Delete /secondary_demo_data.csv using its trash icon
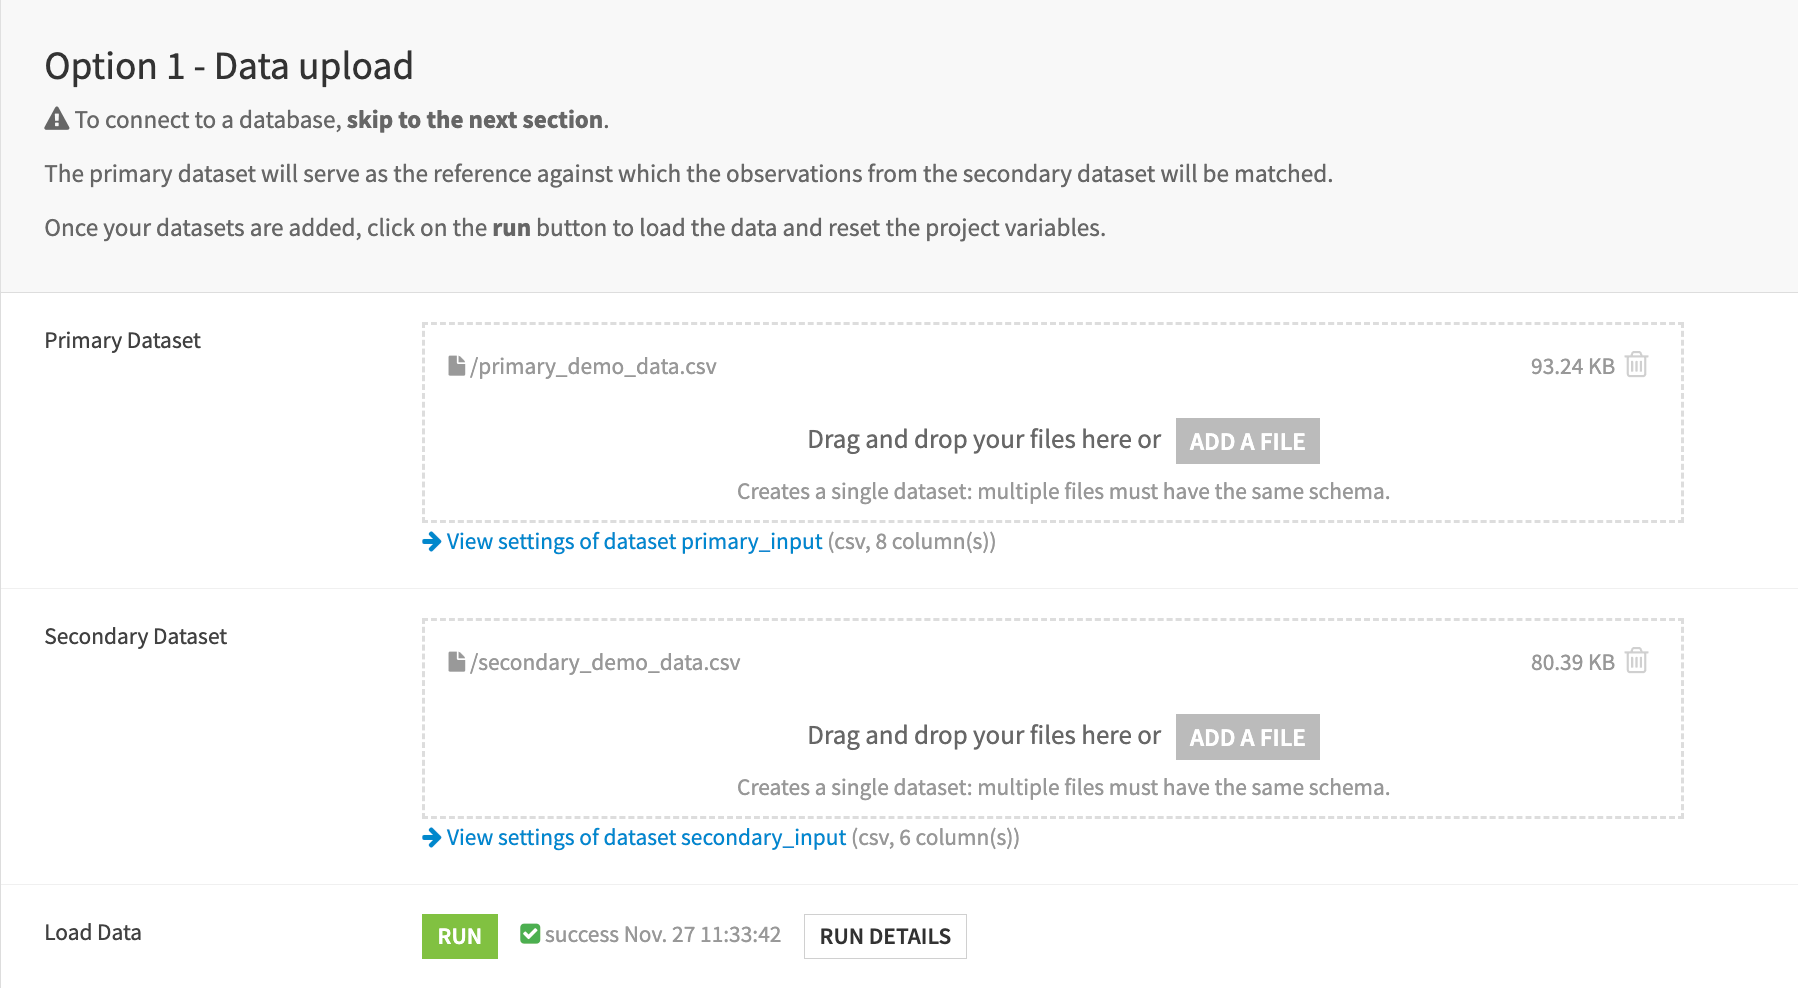 click(x=1636, y=661)
